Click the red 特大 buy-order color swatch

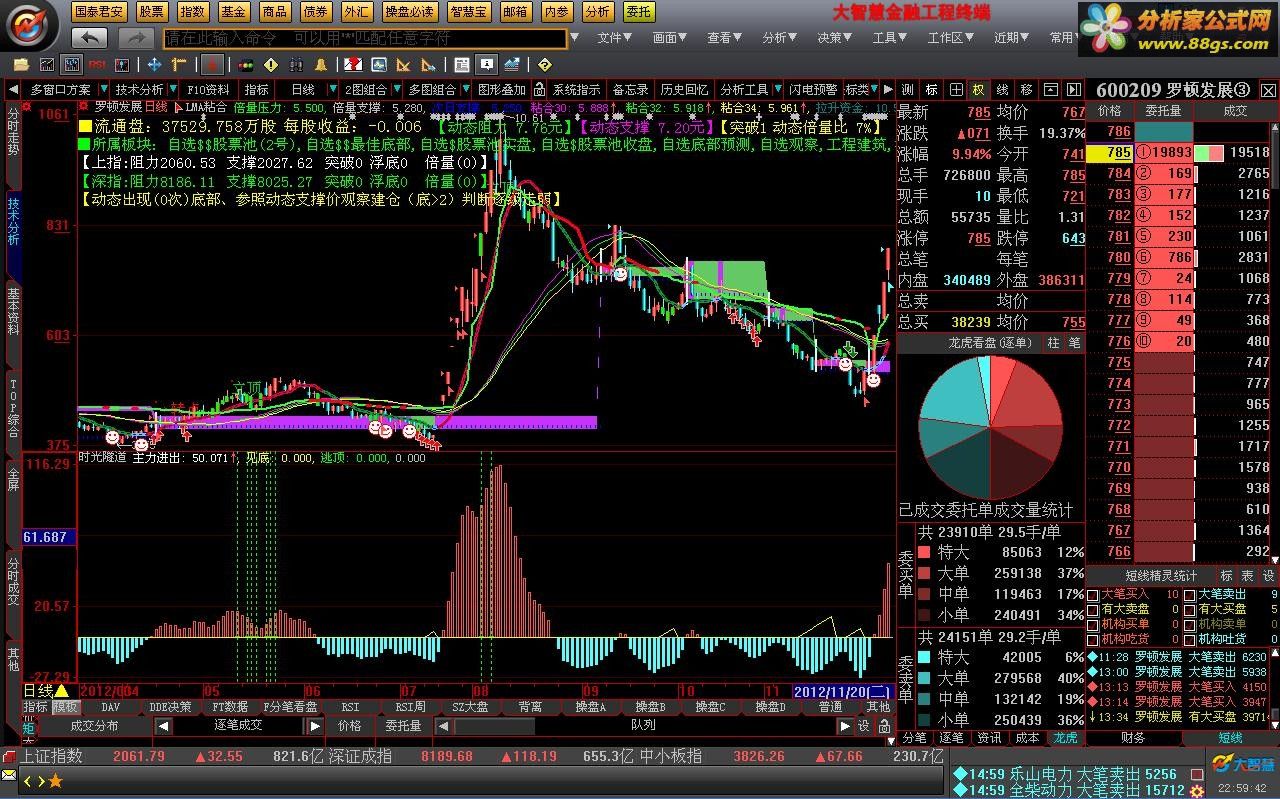[x=924, y=552]
